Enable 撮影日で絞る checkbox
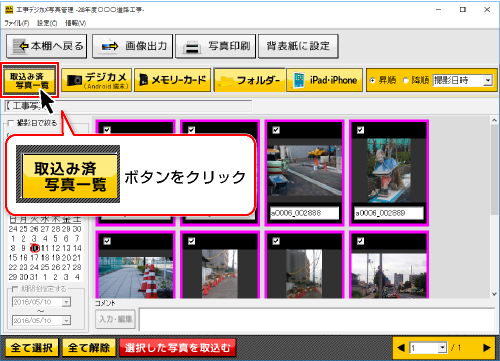 [11, 123]
